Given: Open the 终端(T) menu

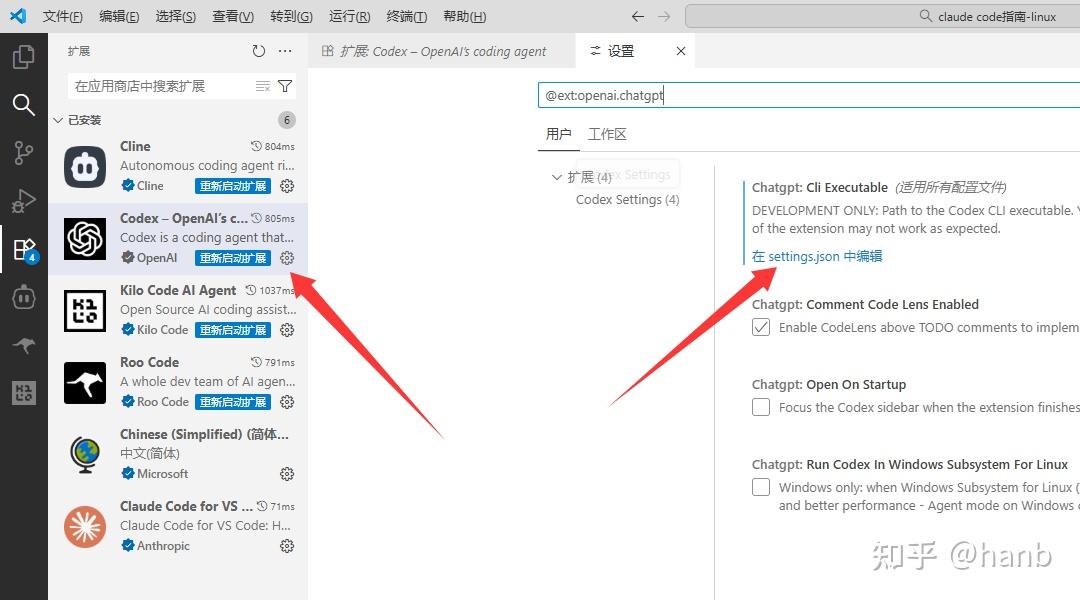Looking at the screenshot, I should (407, 16).
